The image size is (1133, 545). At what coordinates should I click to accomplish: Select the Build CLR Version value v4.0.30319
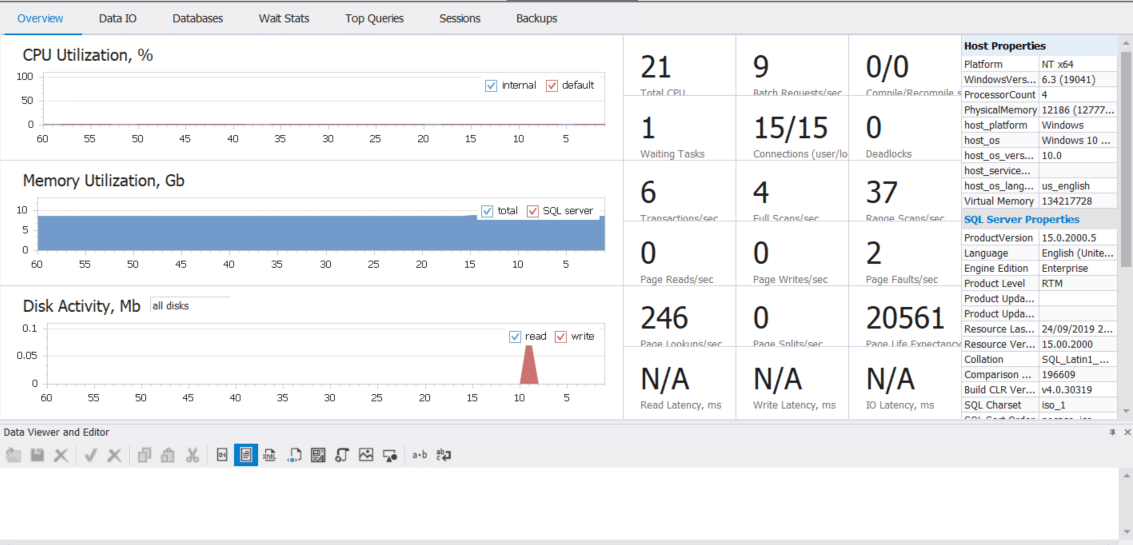[x=1079, y=390]
